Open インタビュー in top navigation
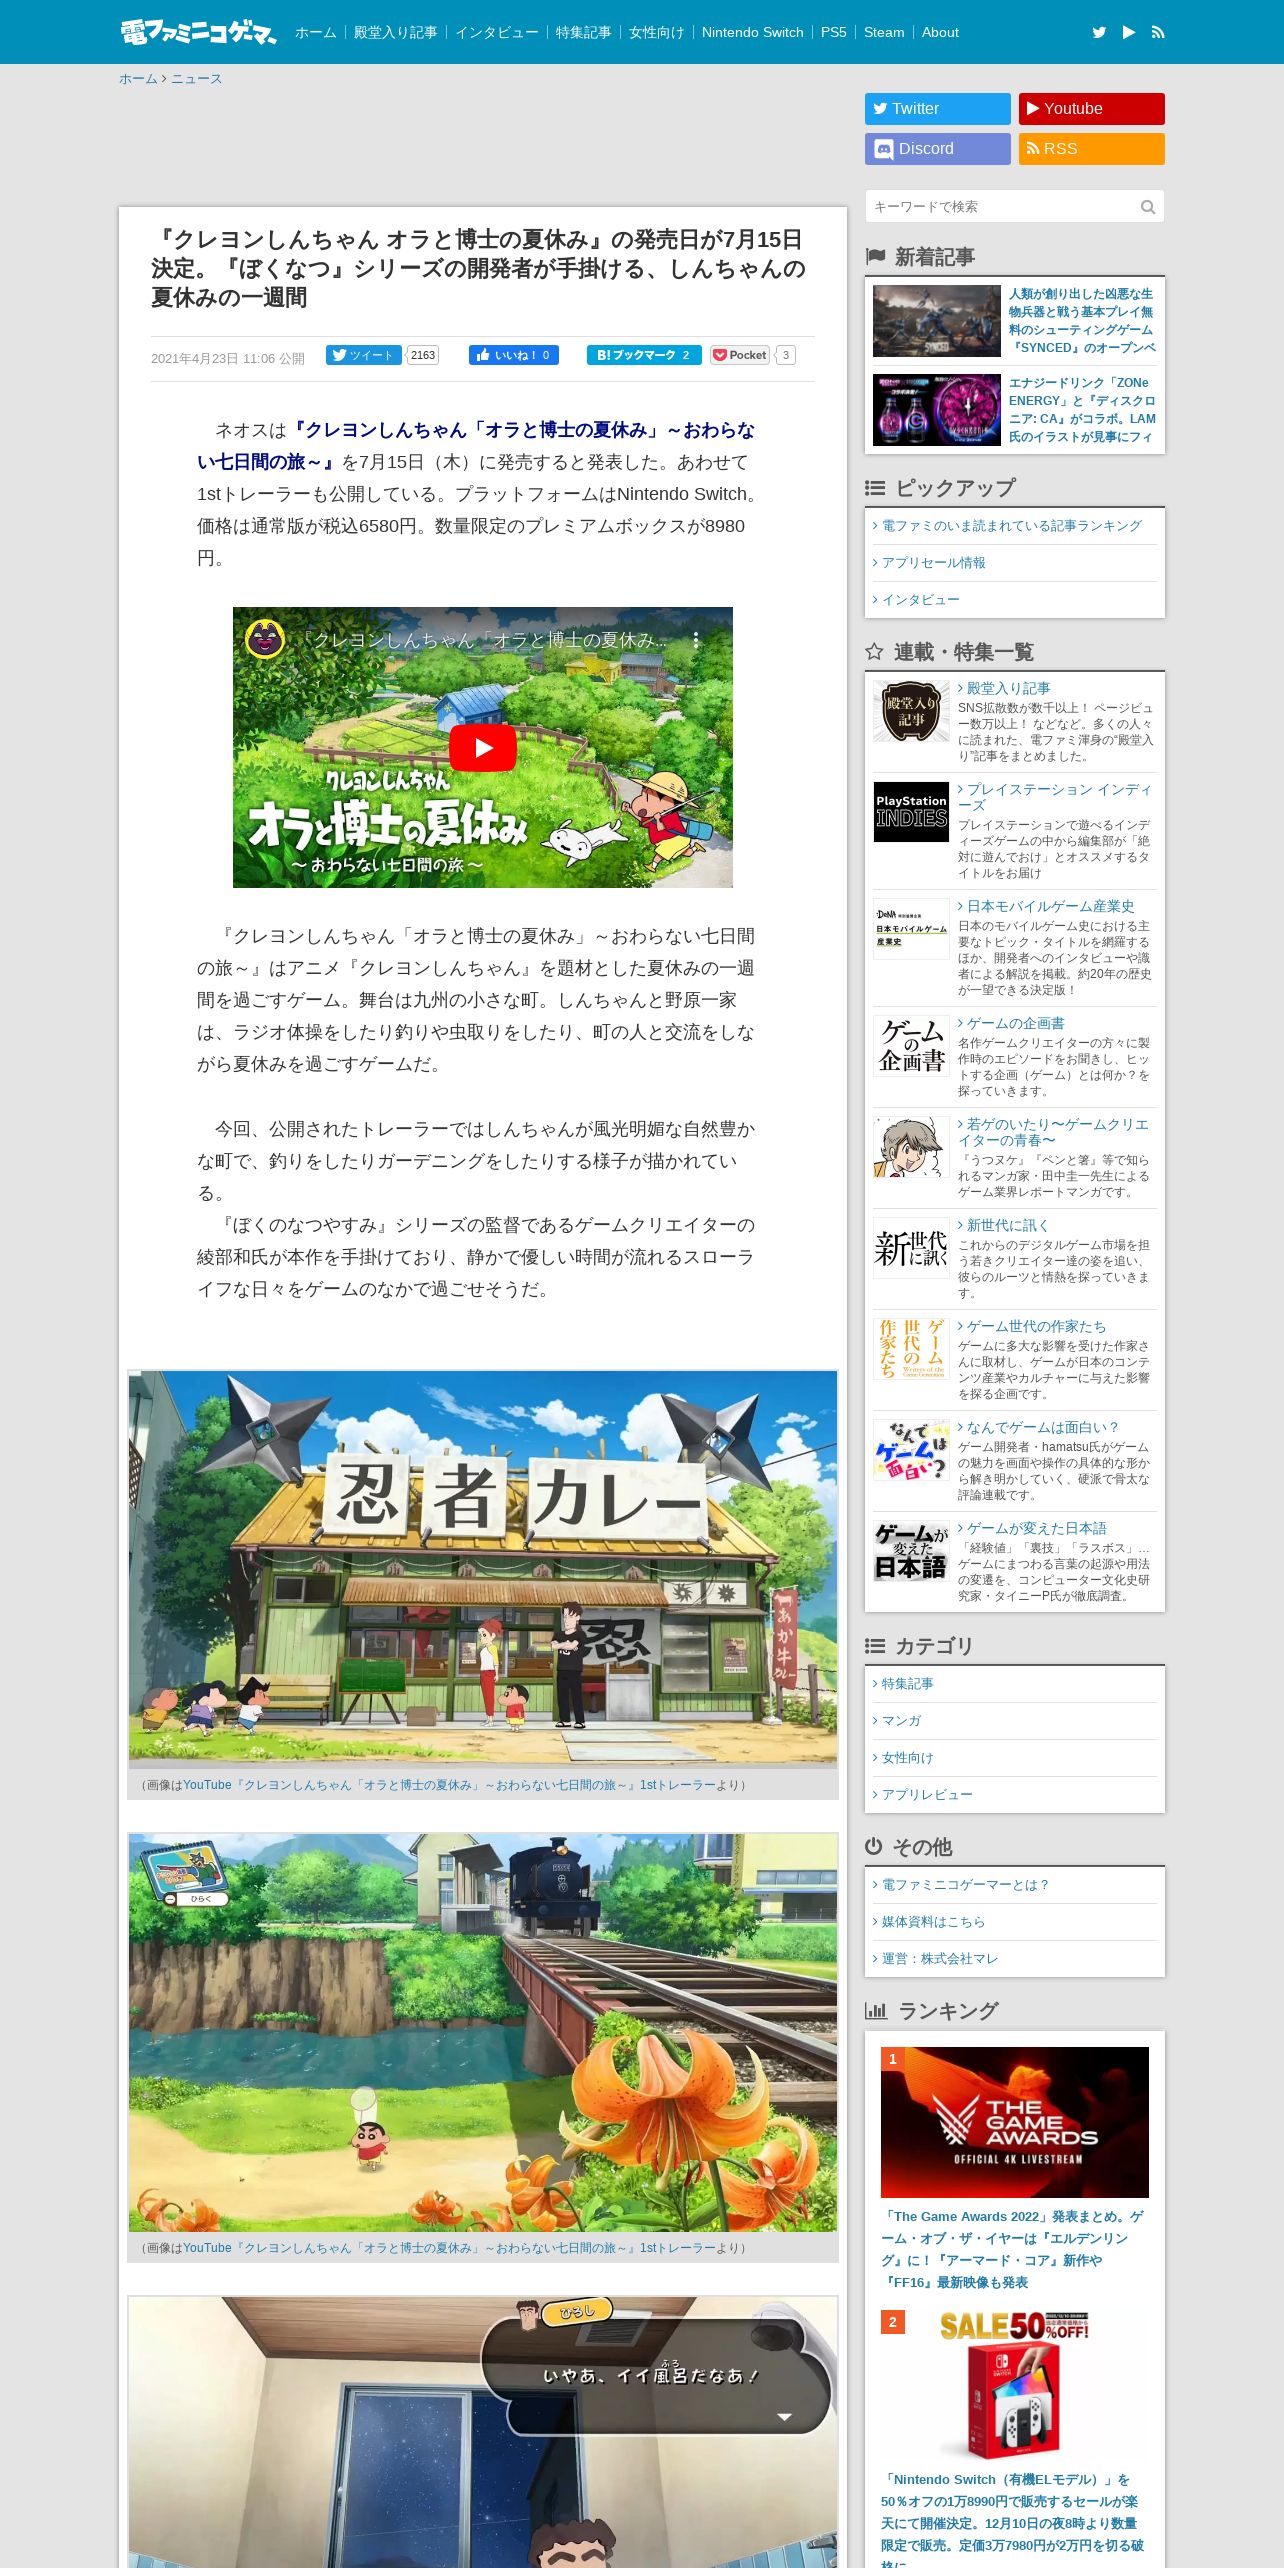 click(497, 32)
